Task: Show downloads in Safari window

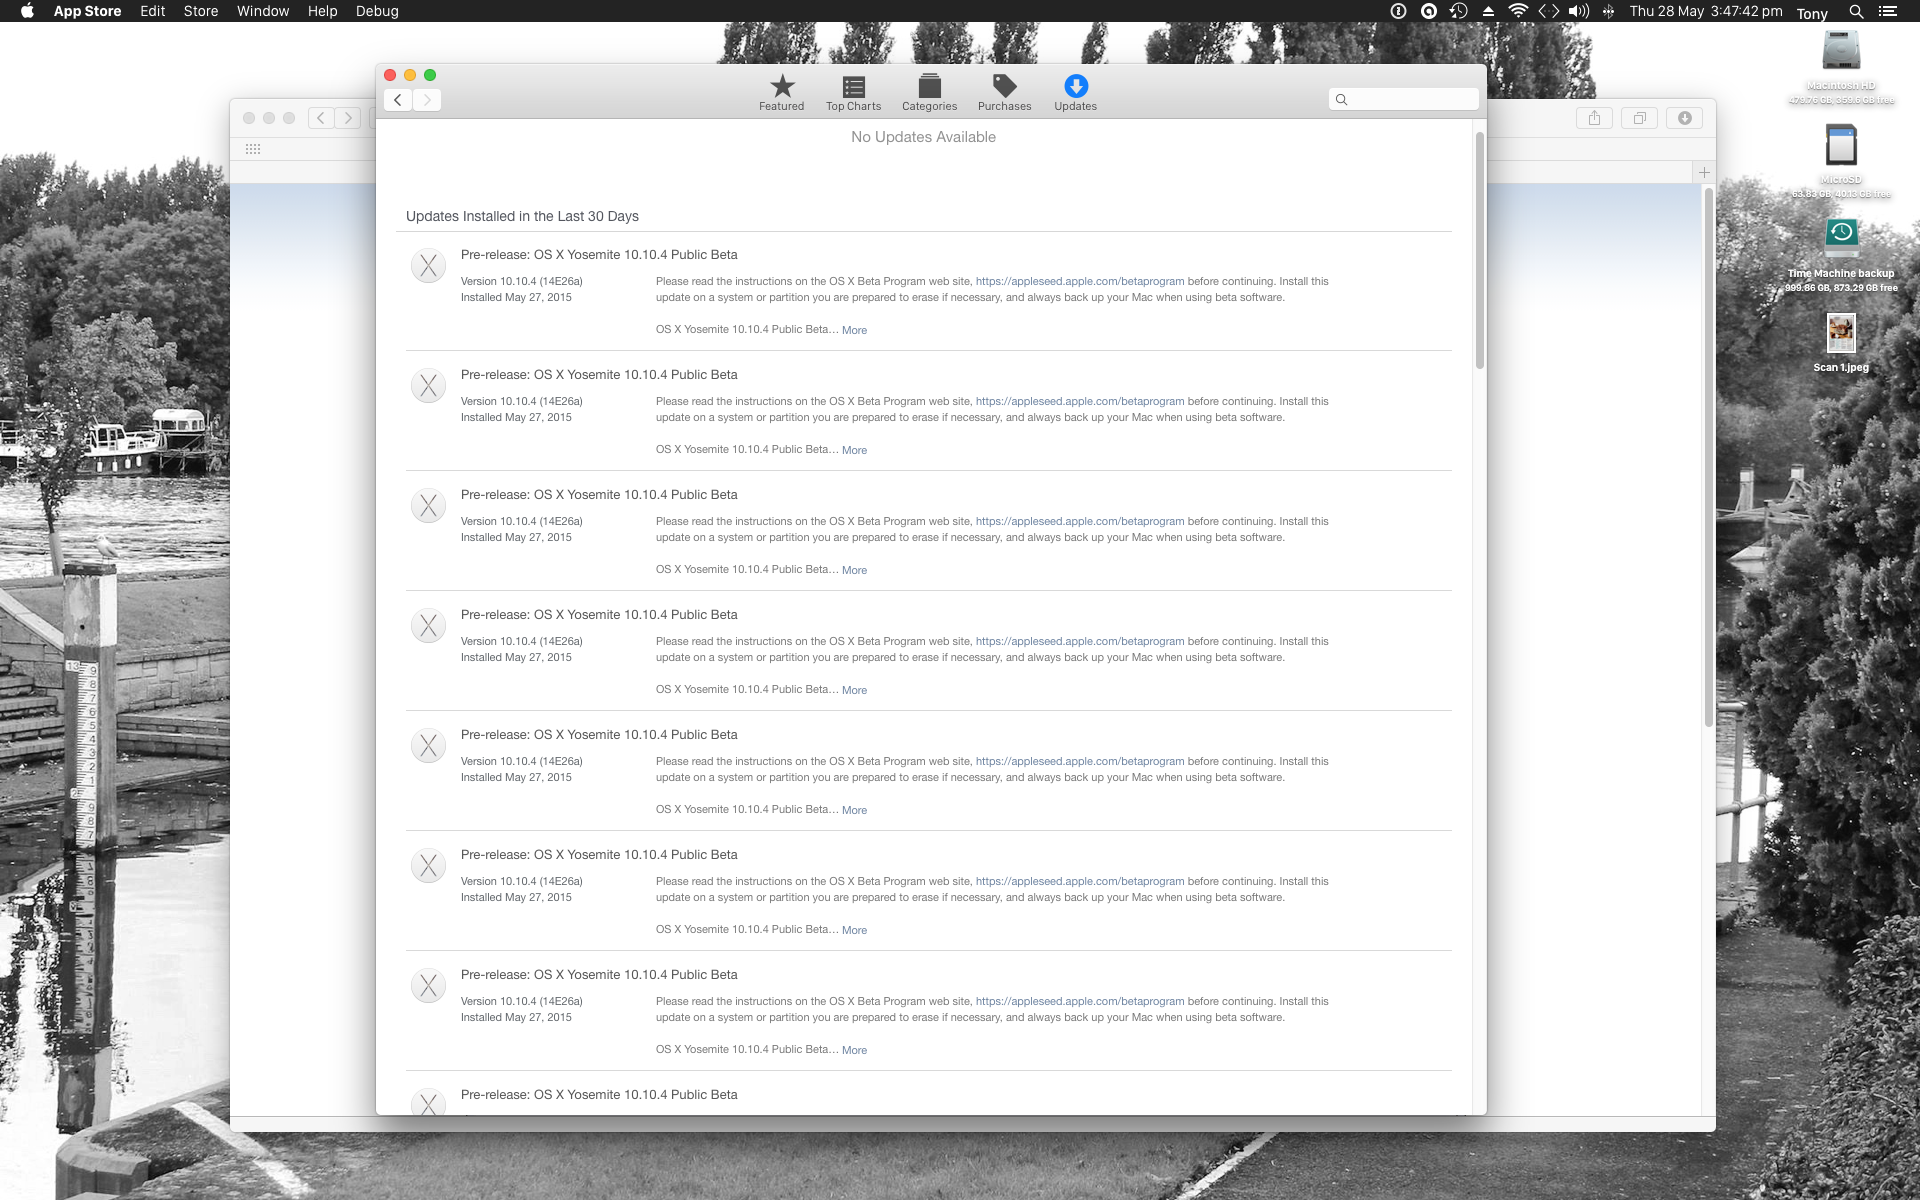Action: tap(1685, 118)
